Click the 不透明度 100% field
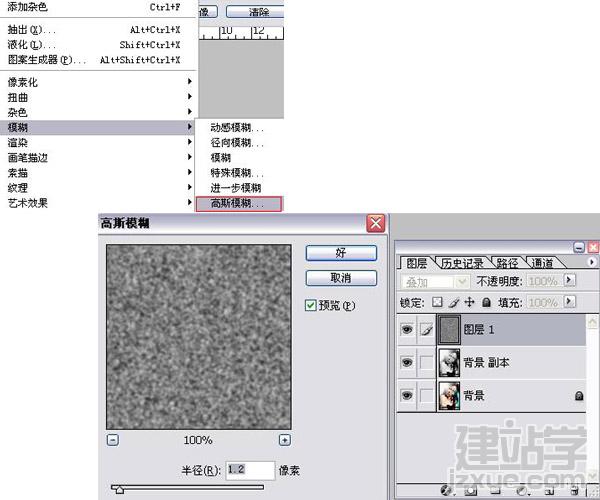The height and width of the screenshot is (500, 600). click(545, 281)
